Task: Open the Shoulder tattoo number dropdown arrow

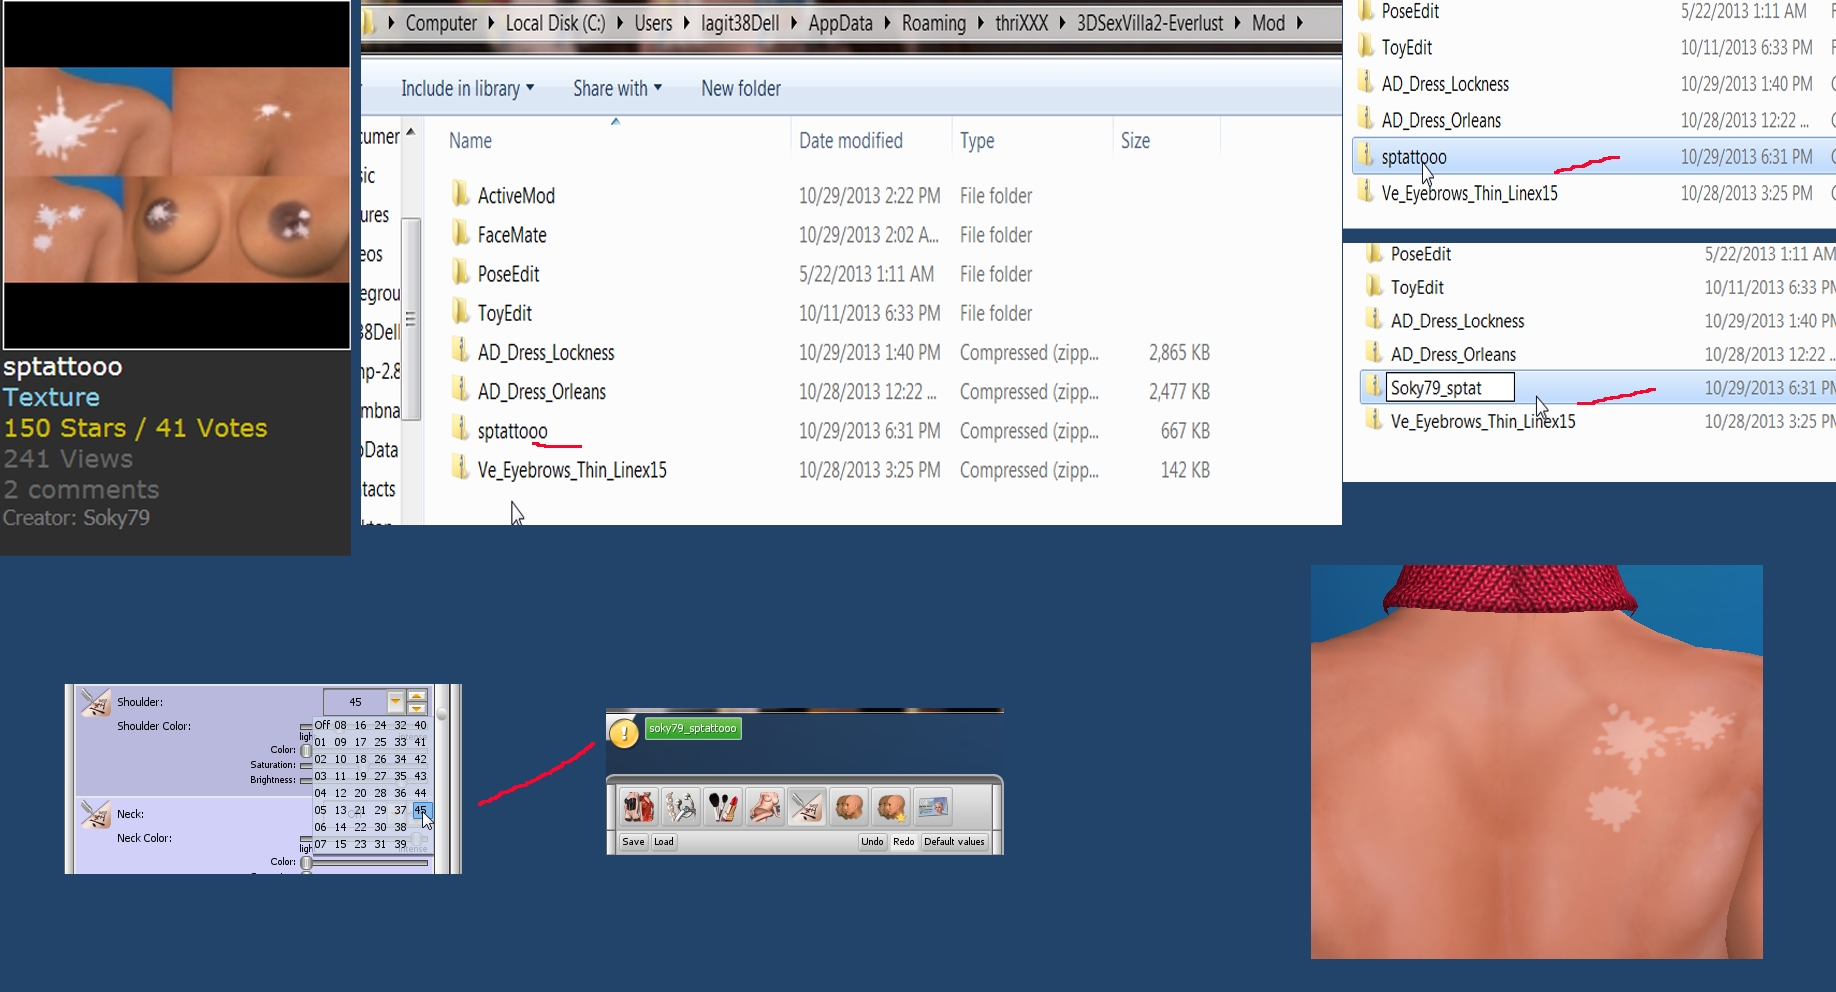Action: (395, 702)
